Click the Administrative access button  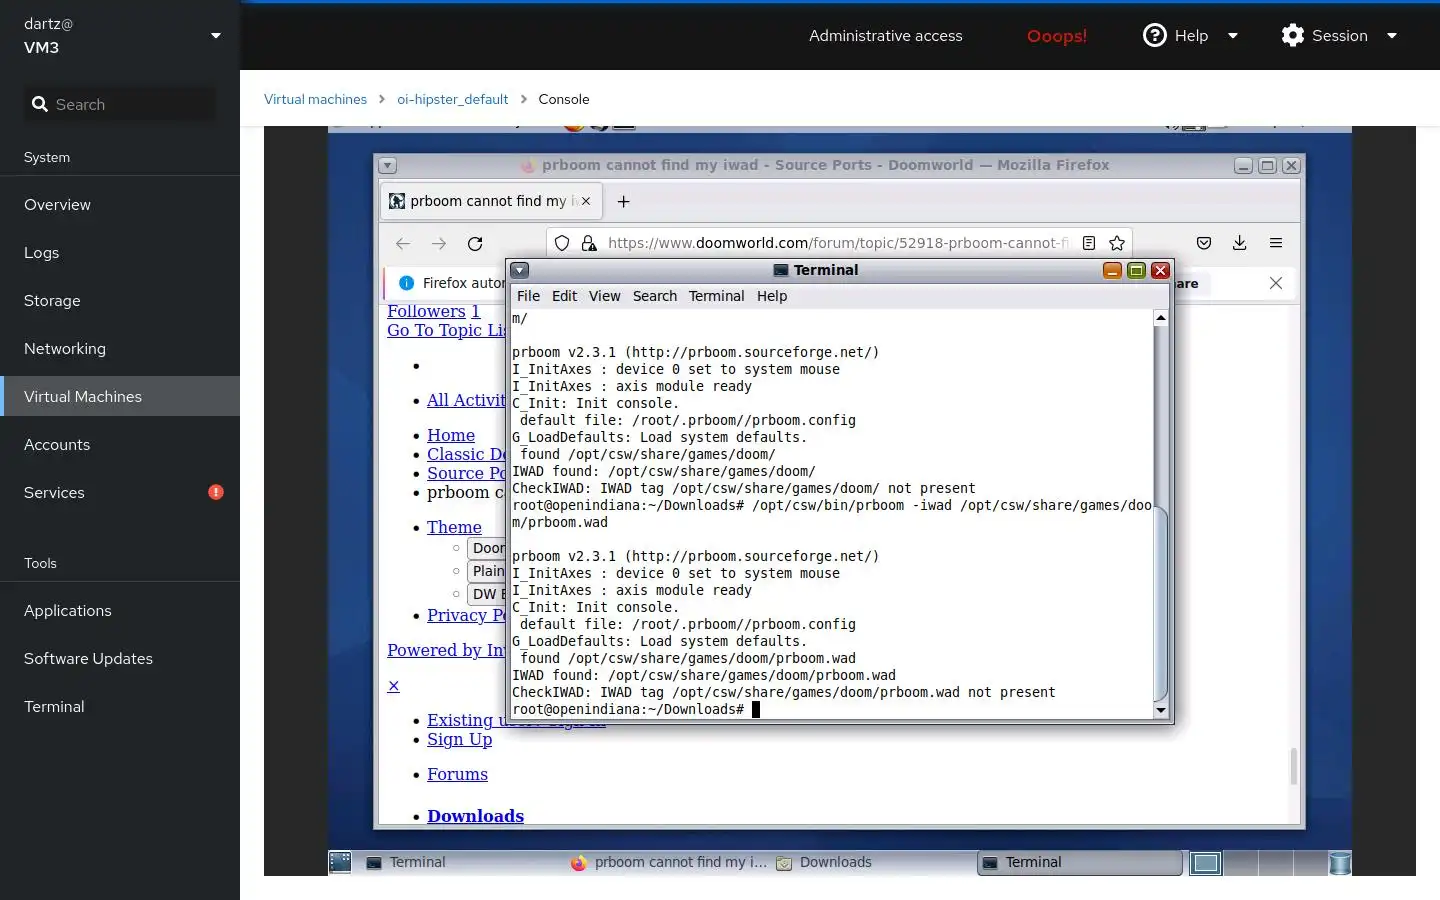coord(885,35)
